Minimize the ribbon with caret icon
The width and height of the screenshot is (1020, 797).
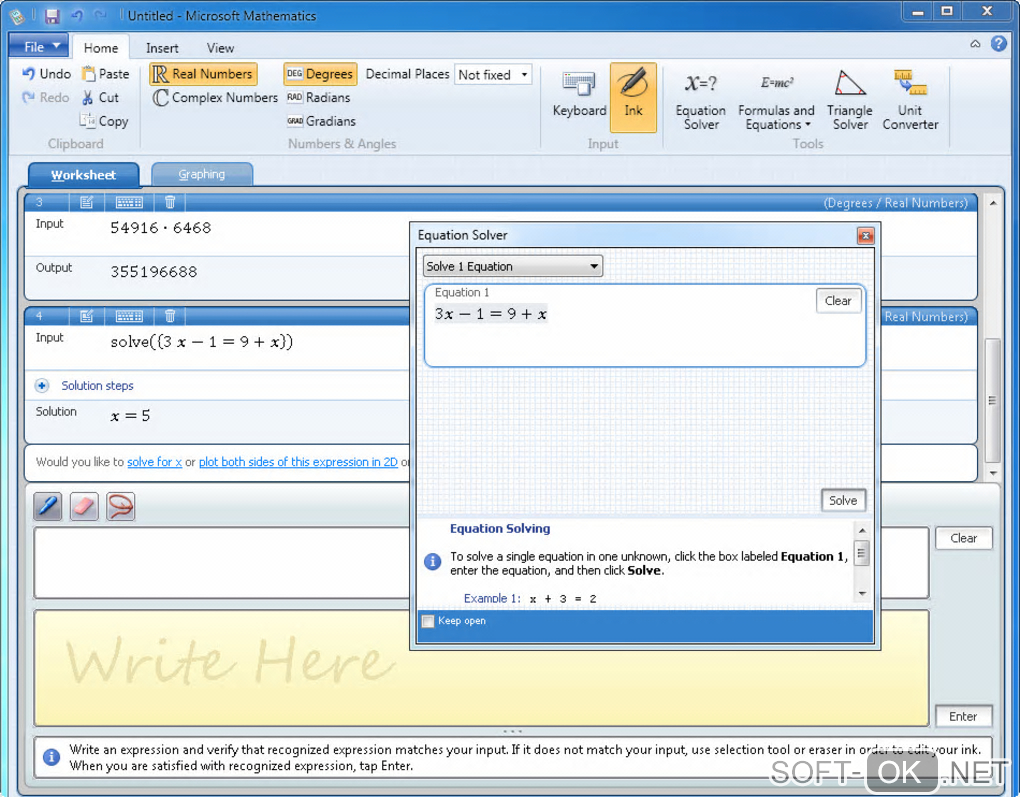pyautogui.click(x=975, y=44)
